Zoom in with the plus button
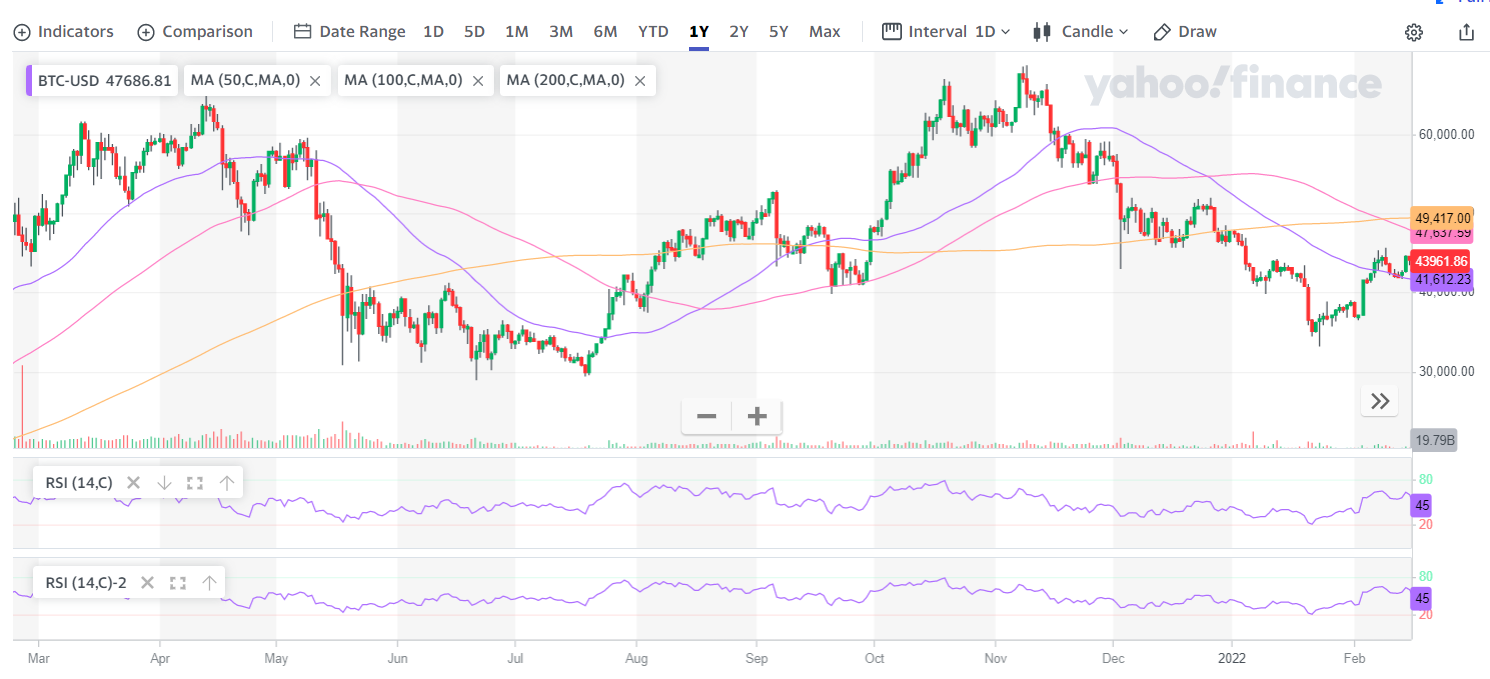Image resolution: width=1490 pixels, height=679 pixels. pyautogui.click(x=757, y=416)
